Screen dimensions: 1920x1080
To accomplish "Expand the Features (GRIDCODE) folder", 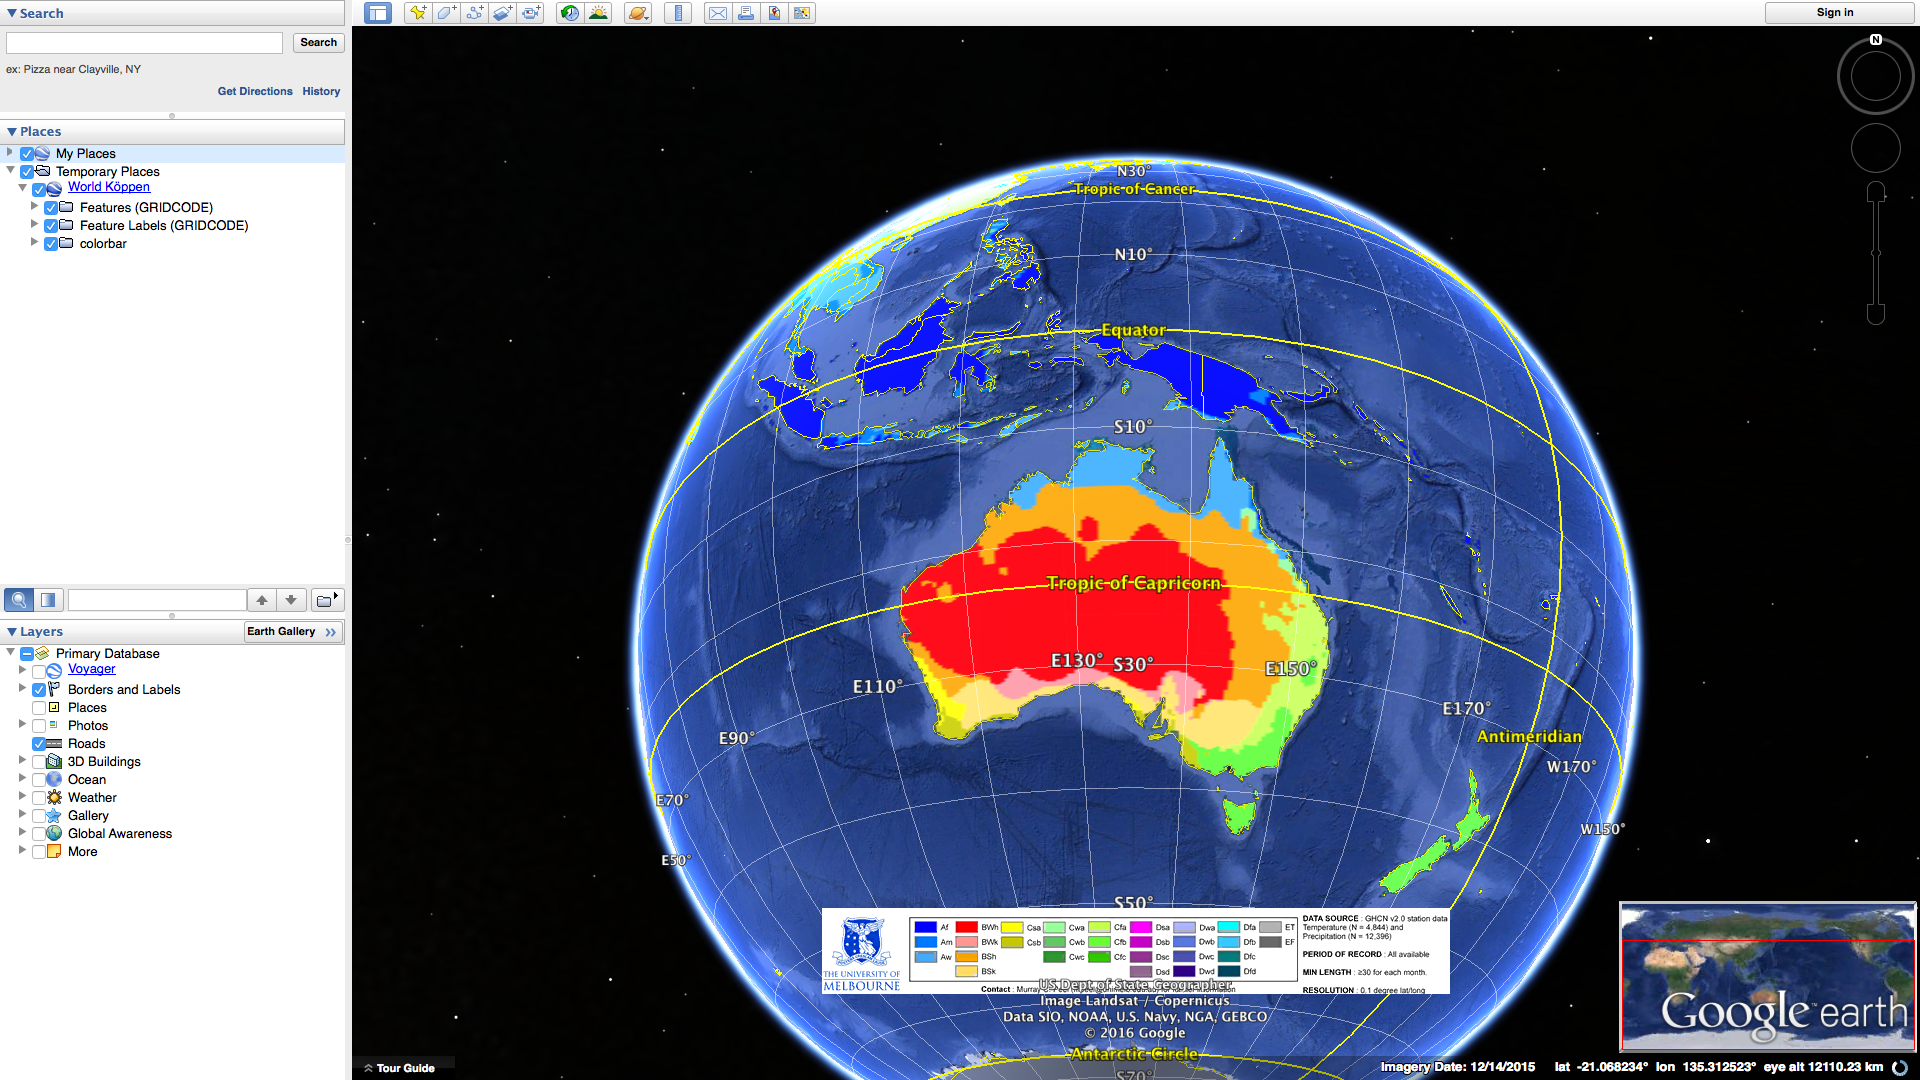I will (x=34, y=207).
